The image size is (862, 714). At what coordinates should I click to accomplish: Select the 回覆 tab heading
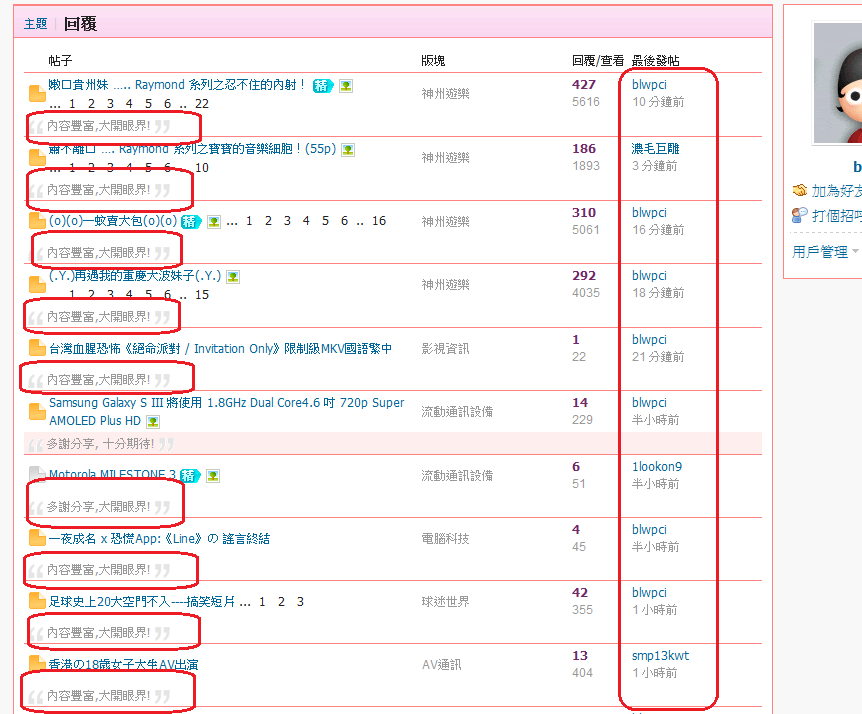[x=80, y=24]
